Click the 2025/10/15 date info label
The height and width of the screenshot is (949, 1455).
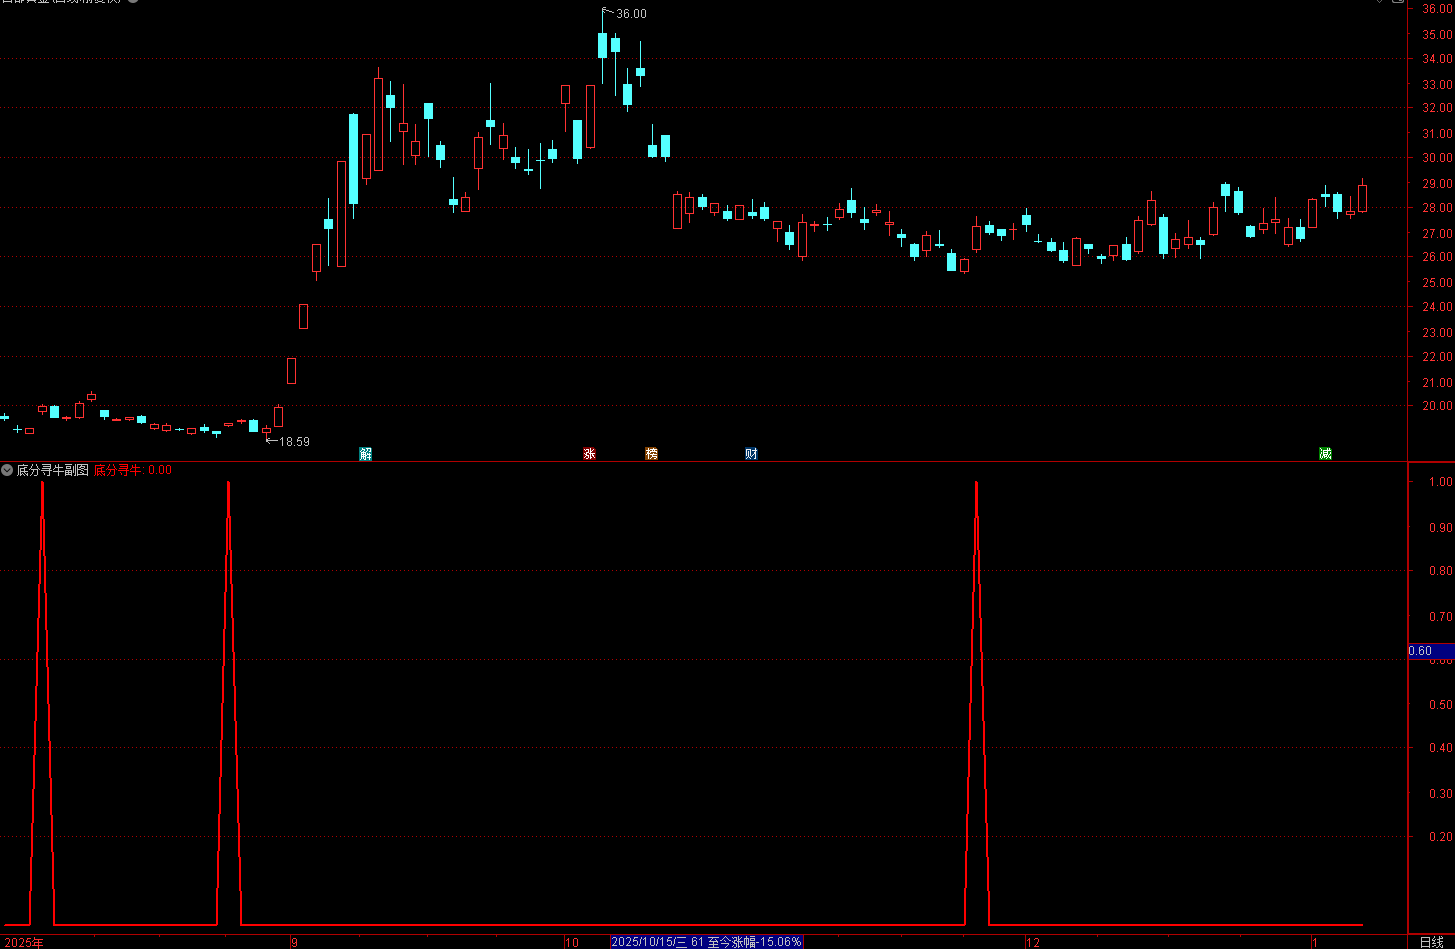pyautogui.click(x=706, y=942)
